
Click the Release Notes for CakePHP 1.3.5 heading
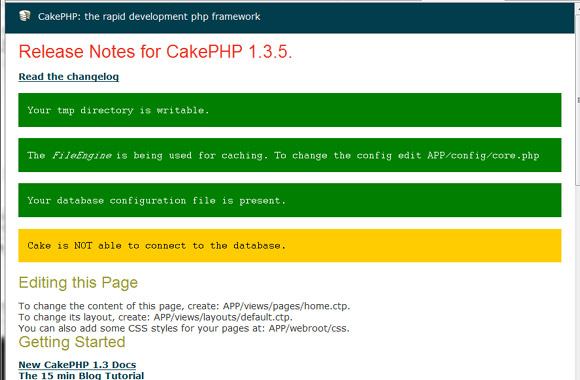pos(155,51)
